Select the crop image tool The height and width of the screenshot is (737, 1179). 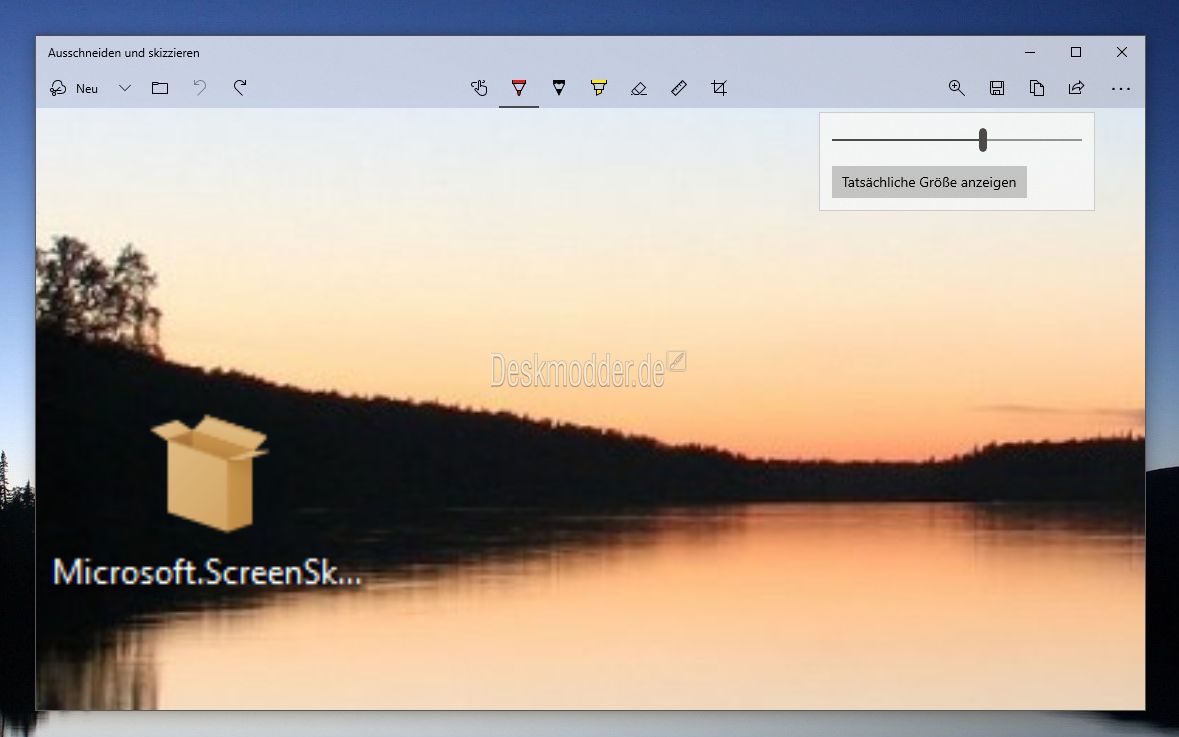[719, 89]
